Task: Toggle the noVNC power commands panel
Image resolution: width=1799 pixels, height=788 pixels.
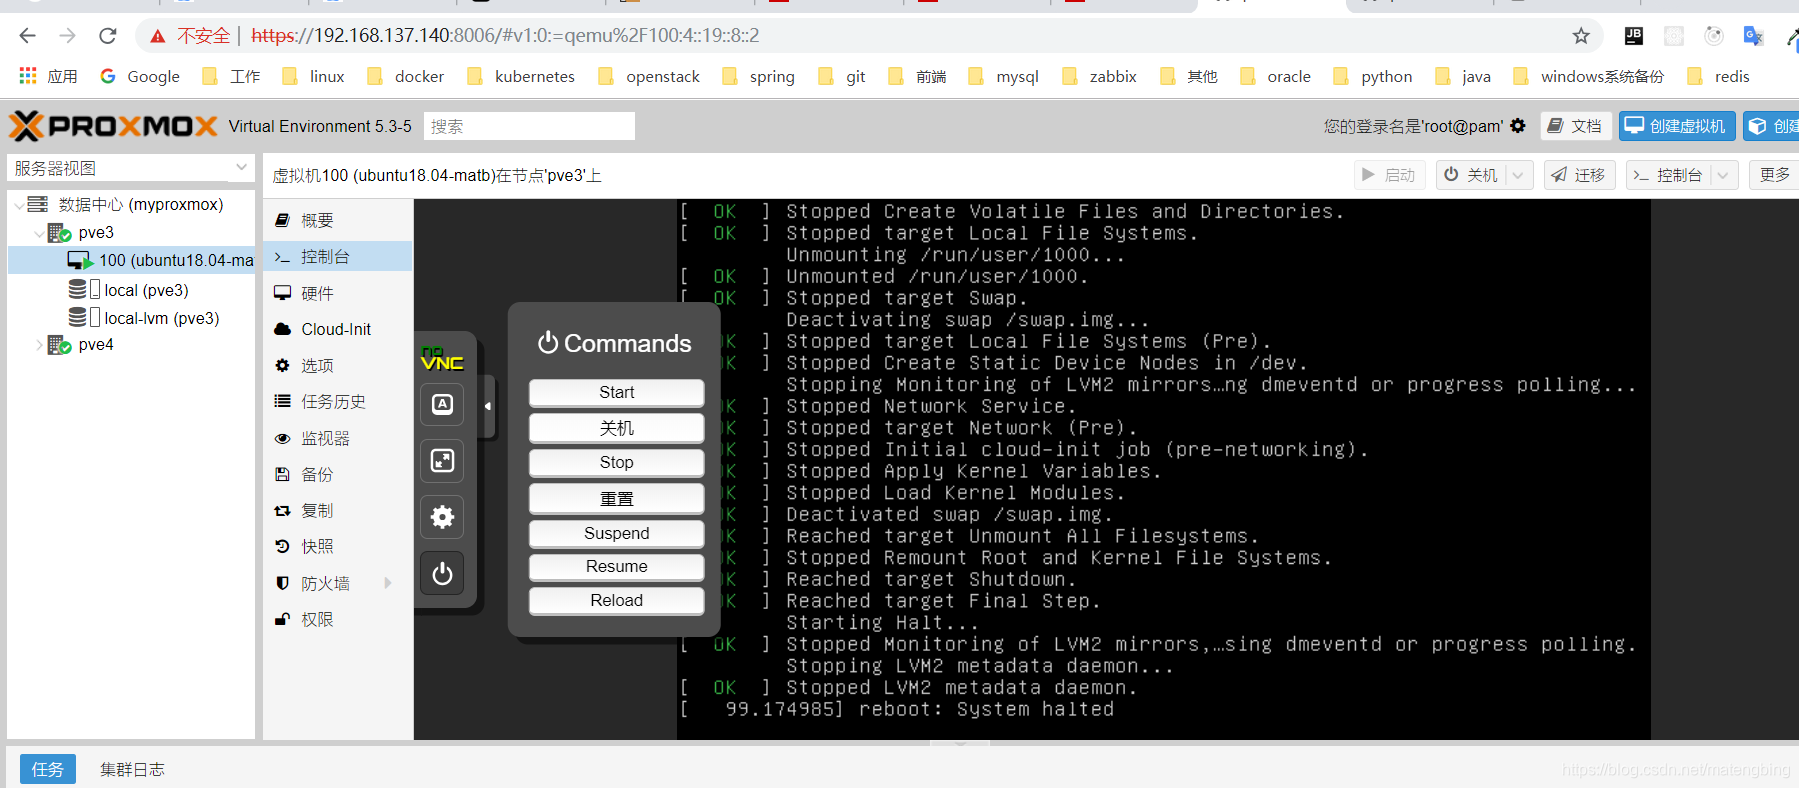Action: (442, 573)
